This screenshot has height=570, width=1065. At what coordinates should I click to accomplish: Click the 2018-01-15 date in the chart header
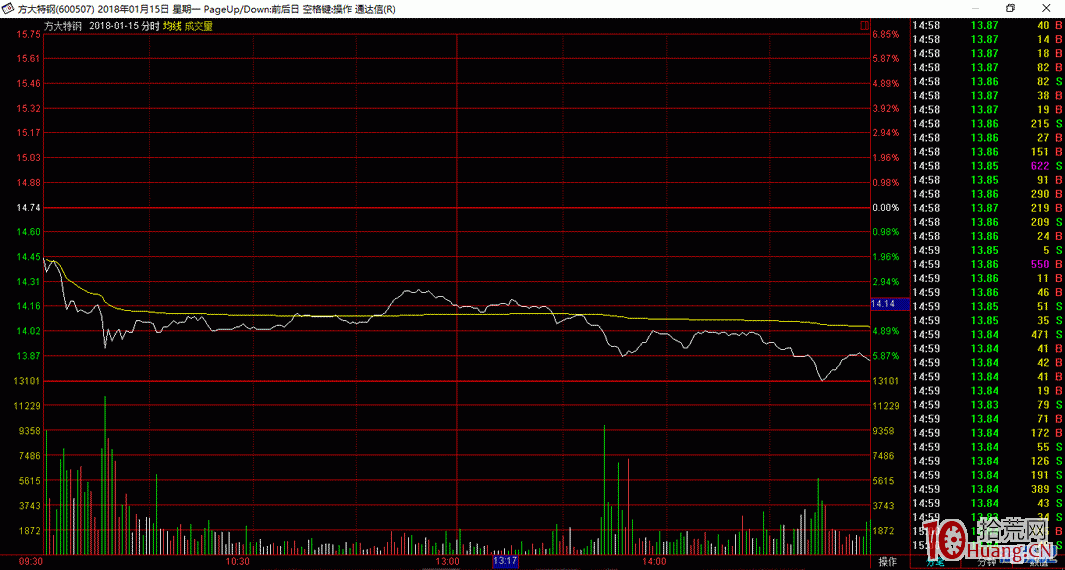[x=113, y=26]
